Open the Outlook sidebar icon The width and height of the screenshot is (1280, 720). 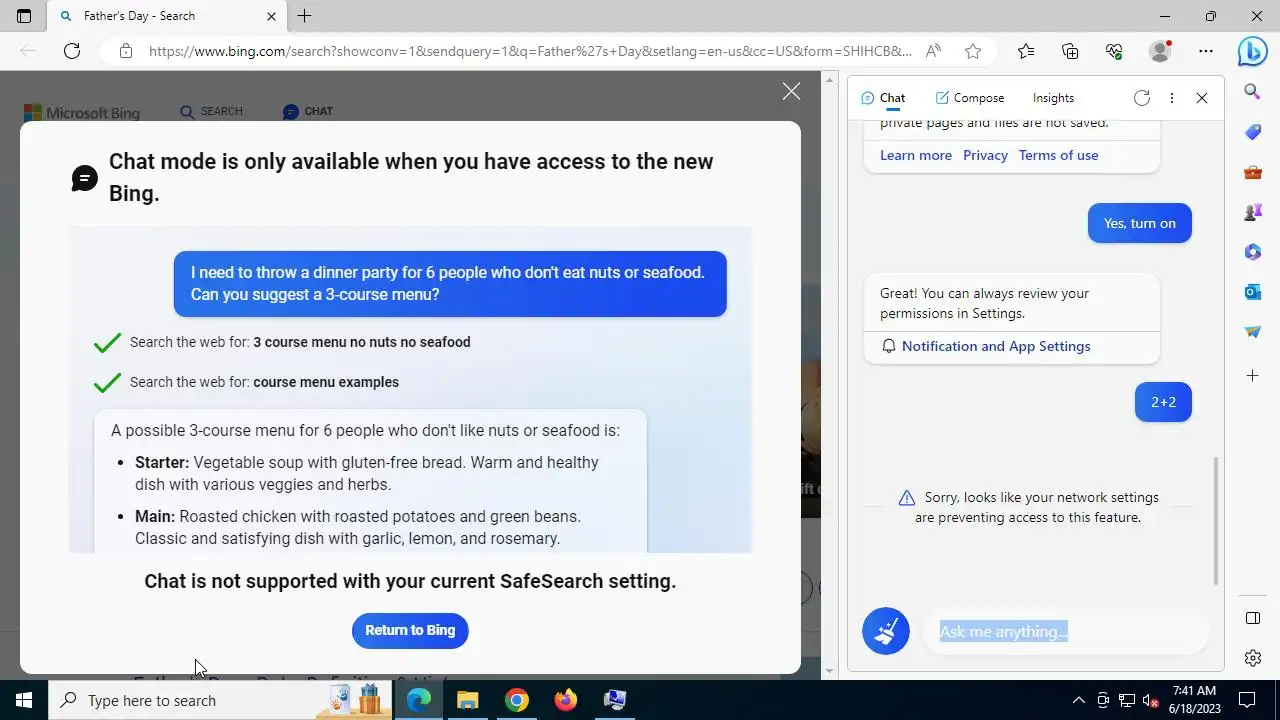click(x=1252, y=292)
